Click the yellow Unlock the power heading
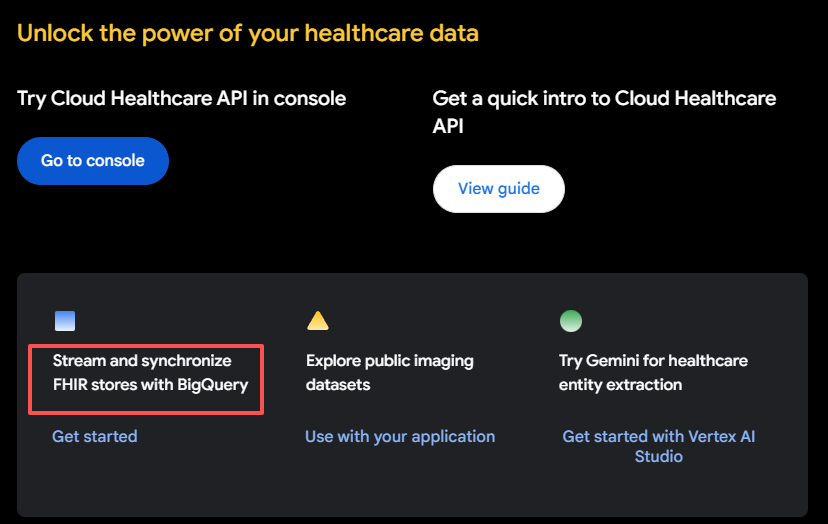 248,33
